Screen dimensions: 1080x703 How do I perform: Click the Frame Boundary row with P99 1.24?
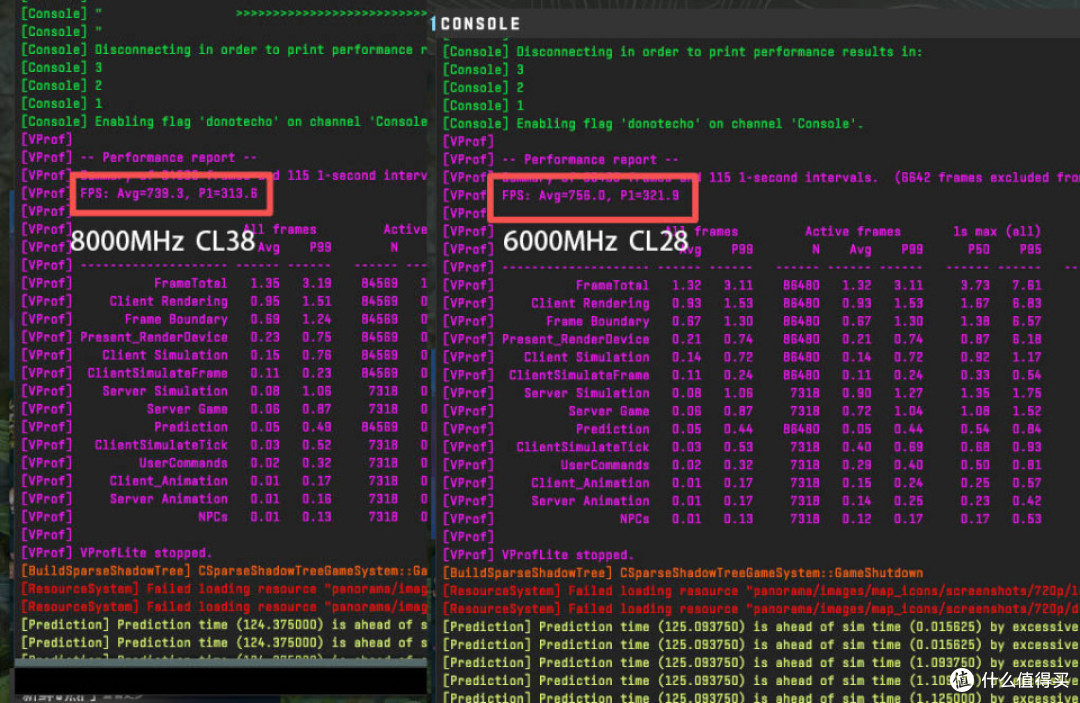pyautogui.click(x=225, y=319)
